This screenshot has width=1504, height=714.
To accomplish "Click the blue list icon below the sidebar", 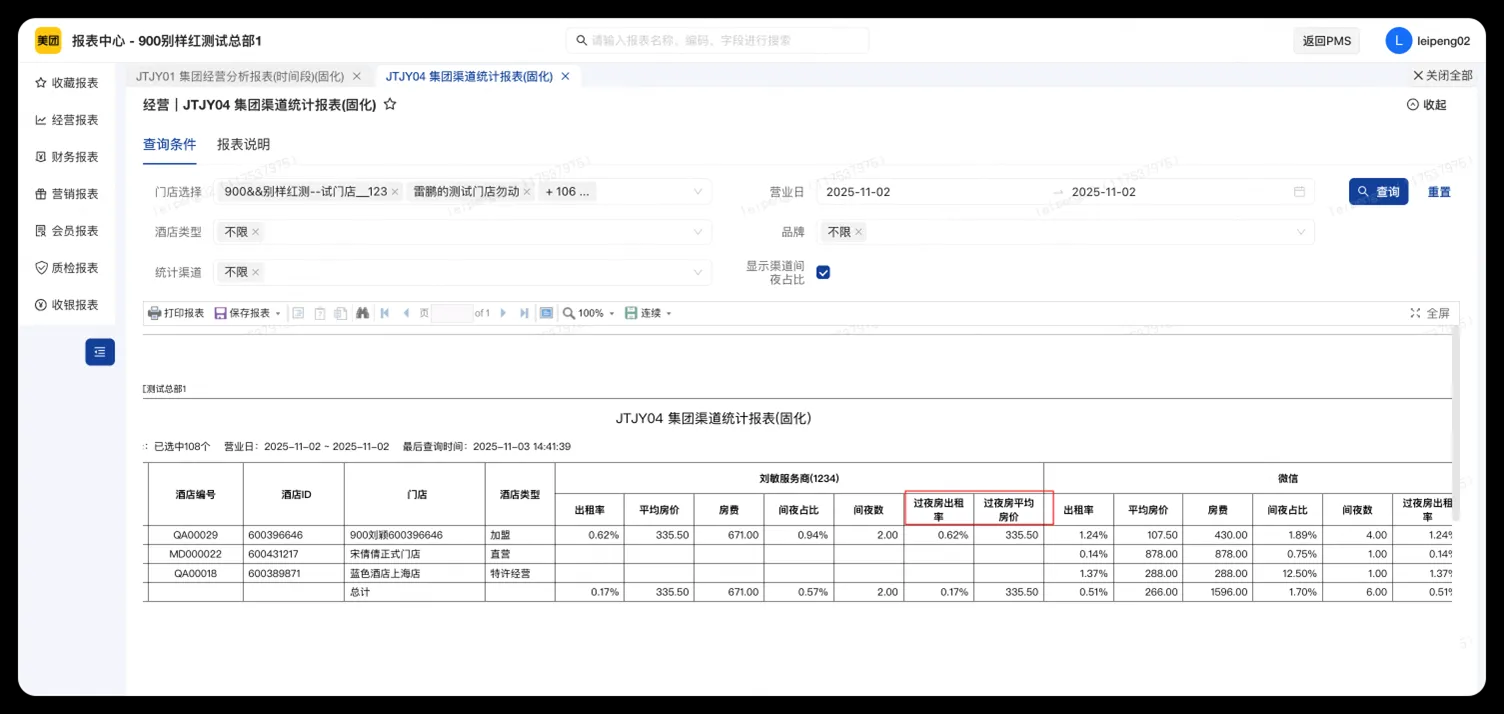I will pos(99,352).
